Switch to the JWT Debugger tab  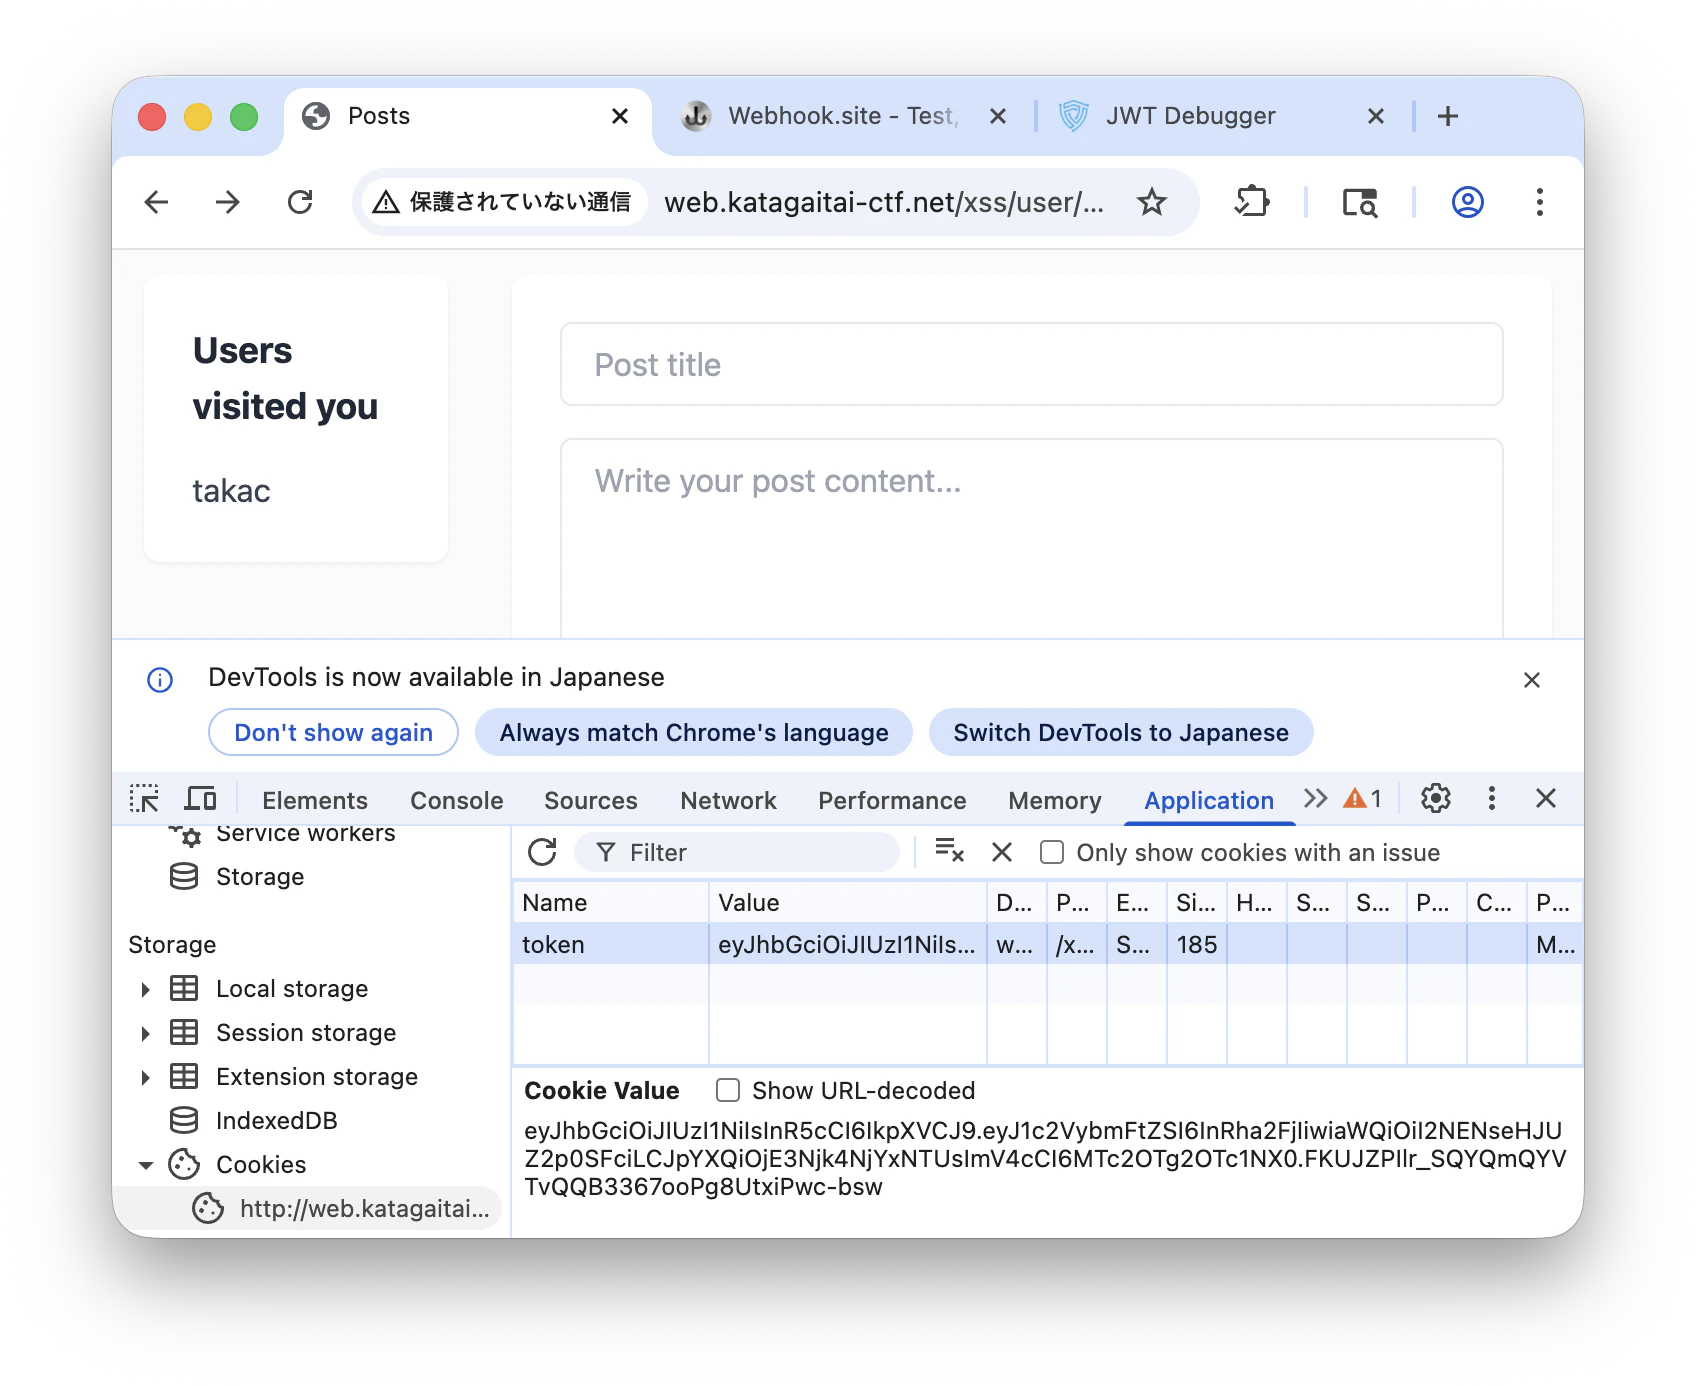click(x=1190, y=116)
